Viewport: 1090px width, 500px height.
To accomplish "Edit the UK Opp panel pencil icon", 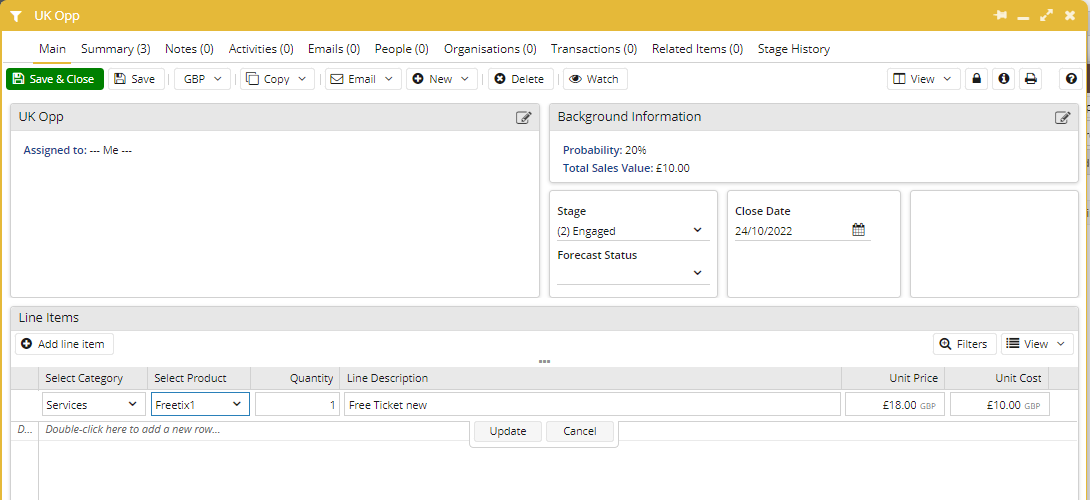I will click(x=523, y=118).
